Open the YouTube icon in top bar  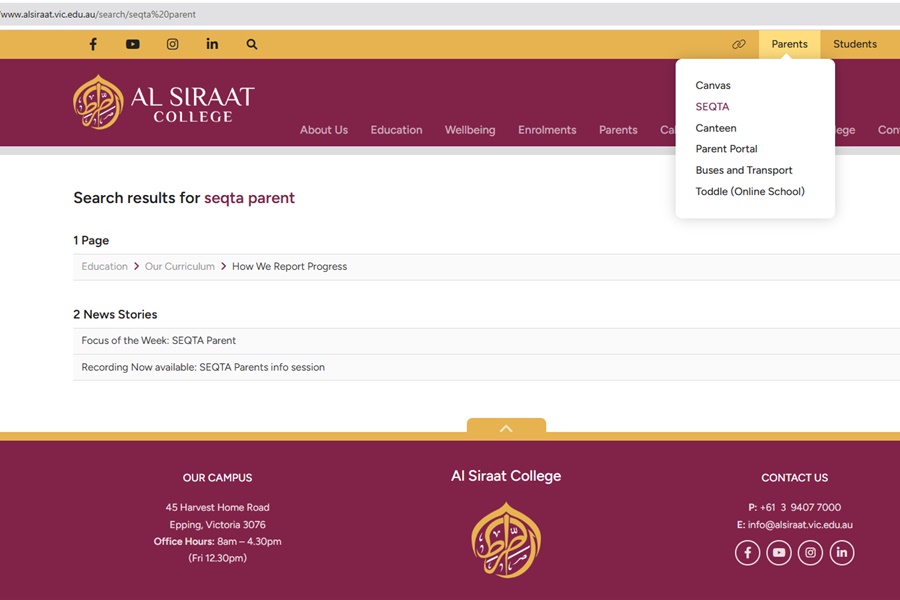(x=133, y=44)
